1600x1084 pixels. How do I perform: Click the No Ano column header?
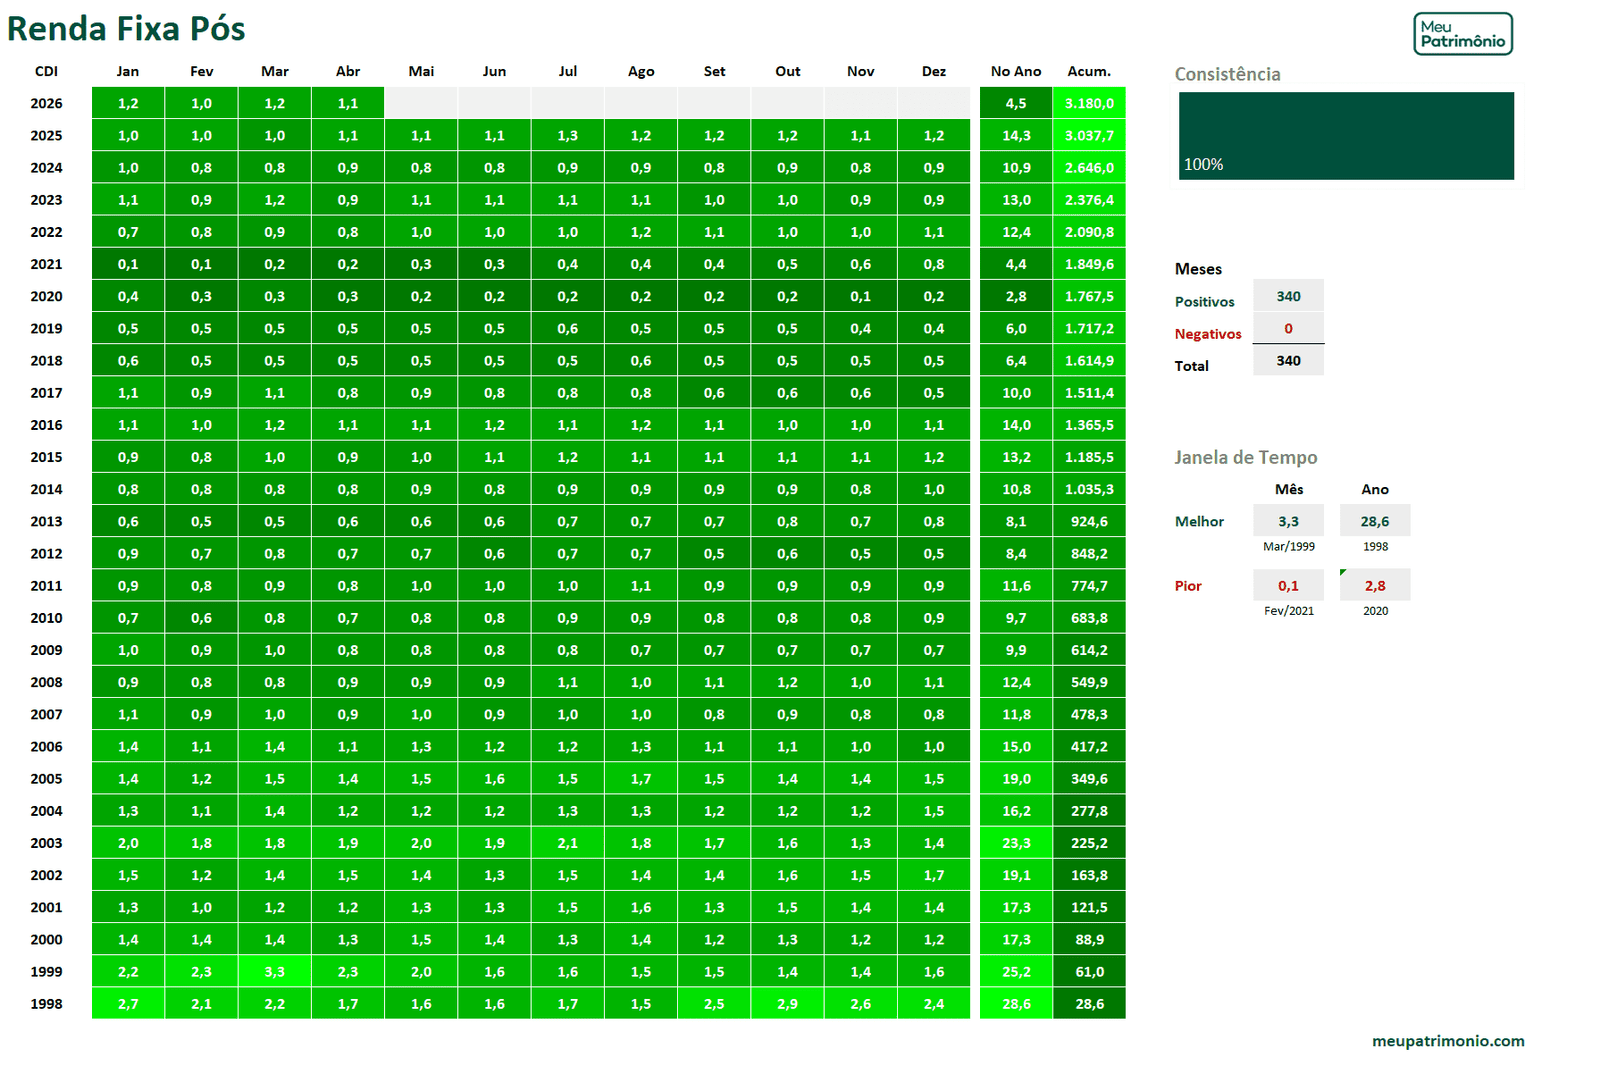click(1016, 71)
